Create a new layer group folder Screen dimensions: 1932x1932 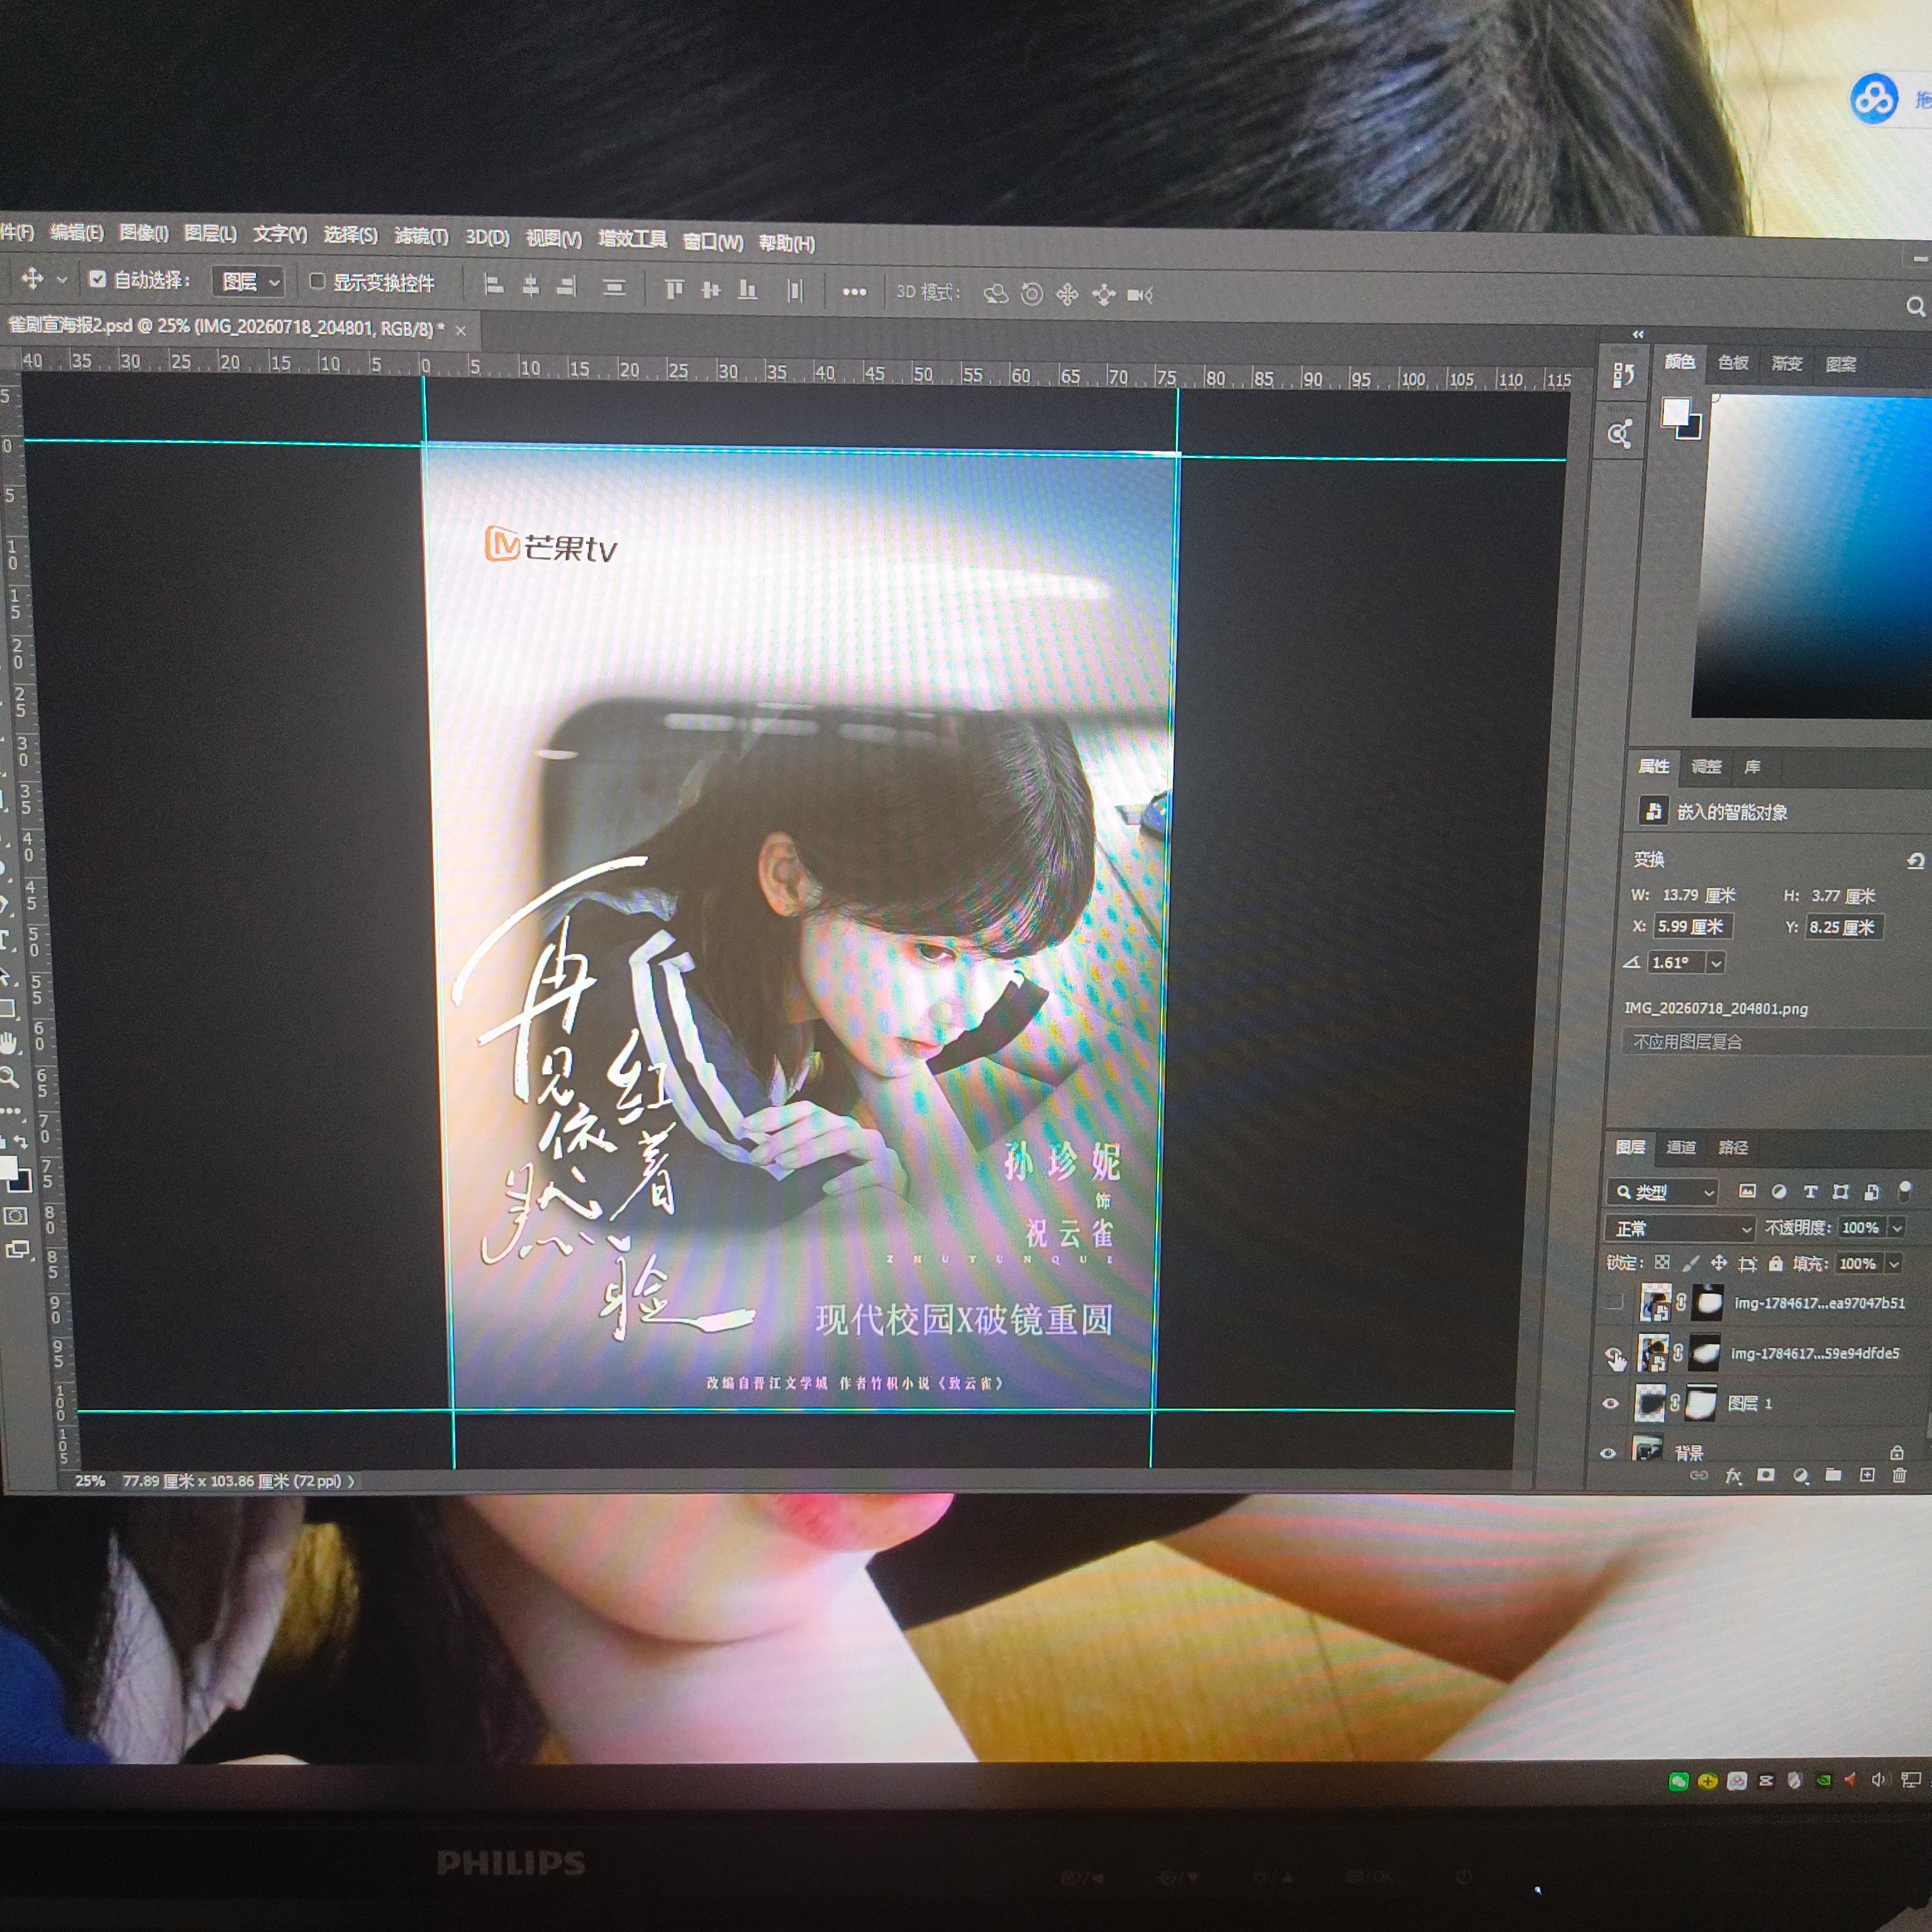1833,1475
